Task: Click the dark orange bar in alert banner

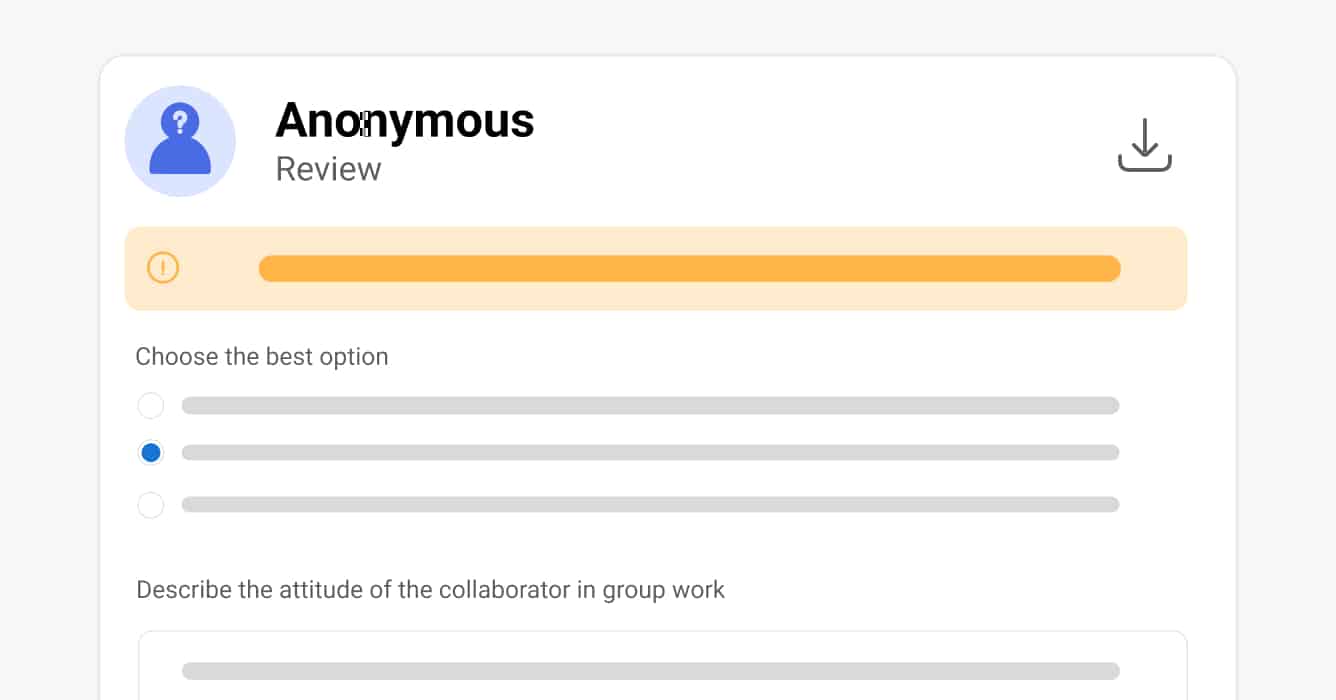Action: coord(689,268)
